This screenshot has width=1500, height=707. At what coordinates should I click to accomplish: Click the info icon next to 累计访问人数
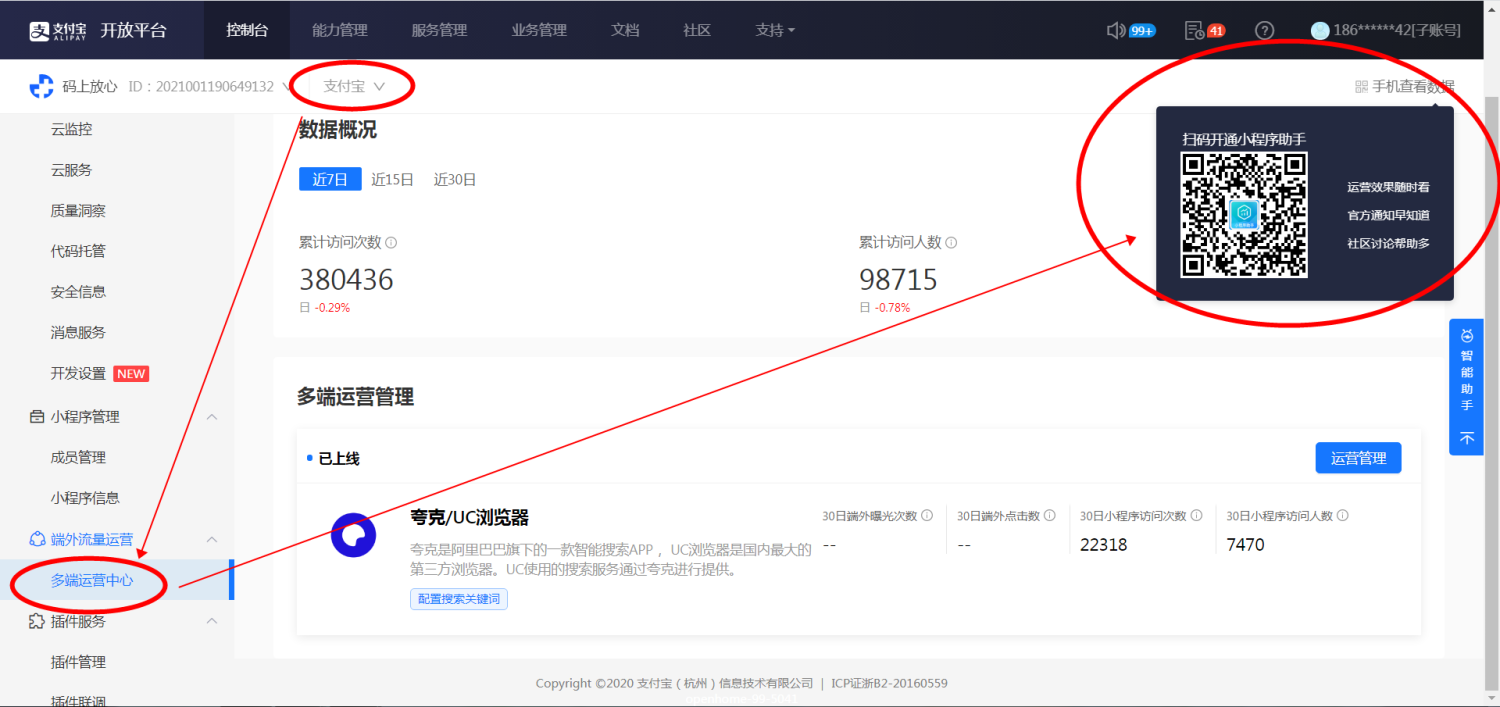pos(951,242)
